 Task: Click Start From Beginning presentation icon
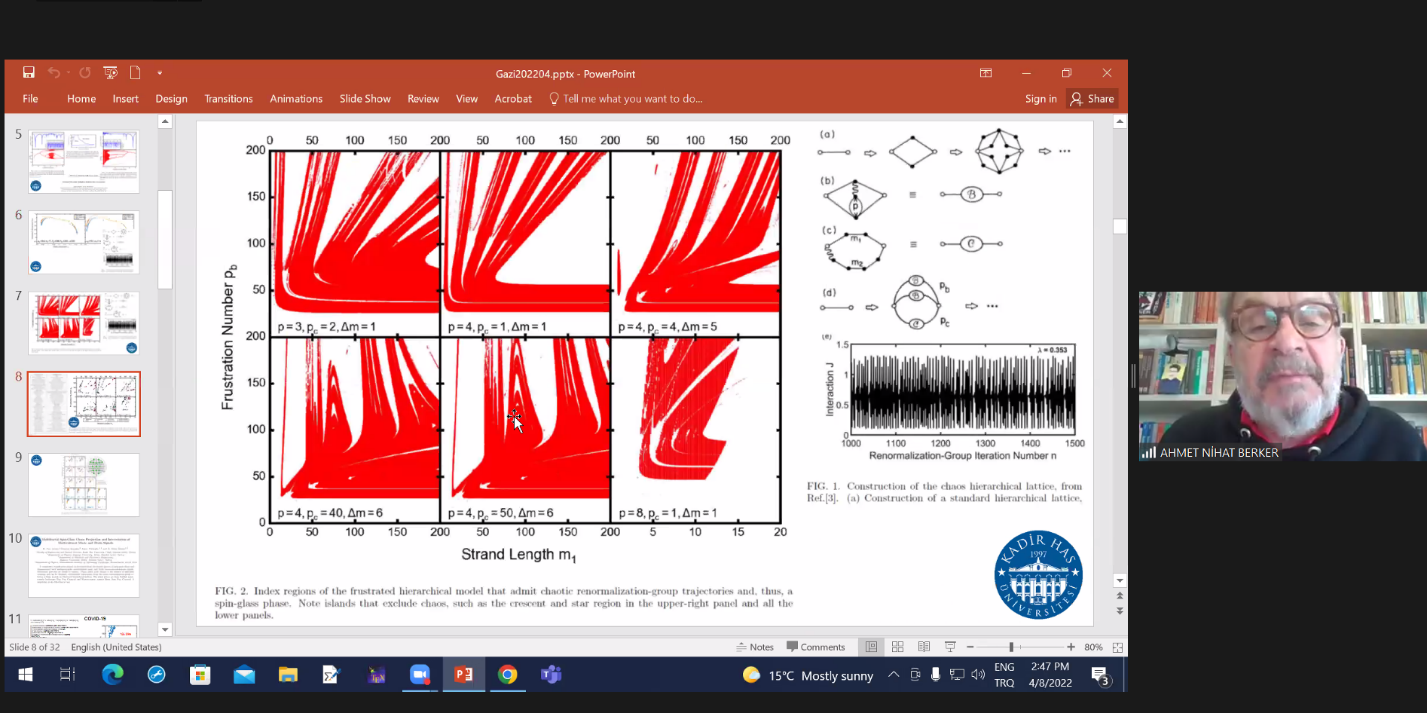click(110, 73)
